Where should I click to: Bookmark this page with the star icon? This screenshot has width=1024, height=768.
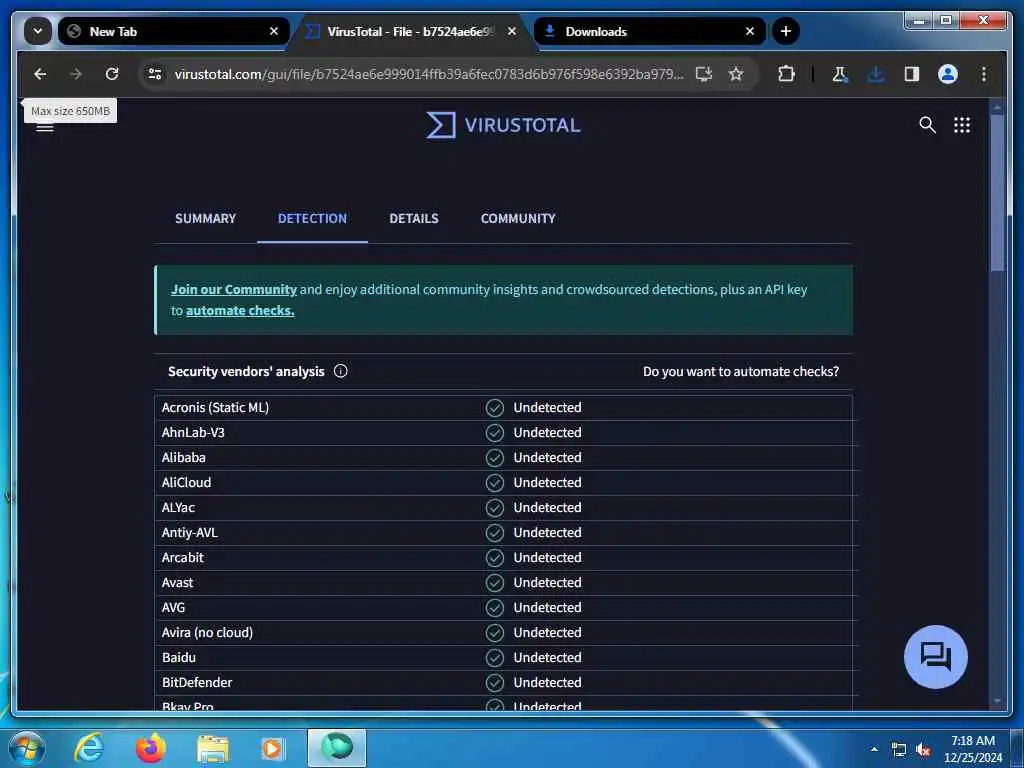pyautogui.click(x=736, y=74)
